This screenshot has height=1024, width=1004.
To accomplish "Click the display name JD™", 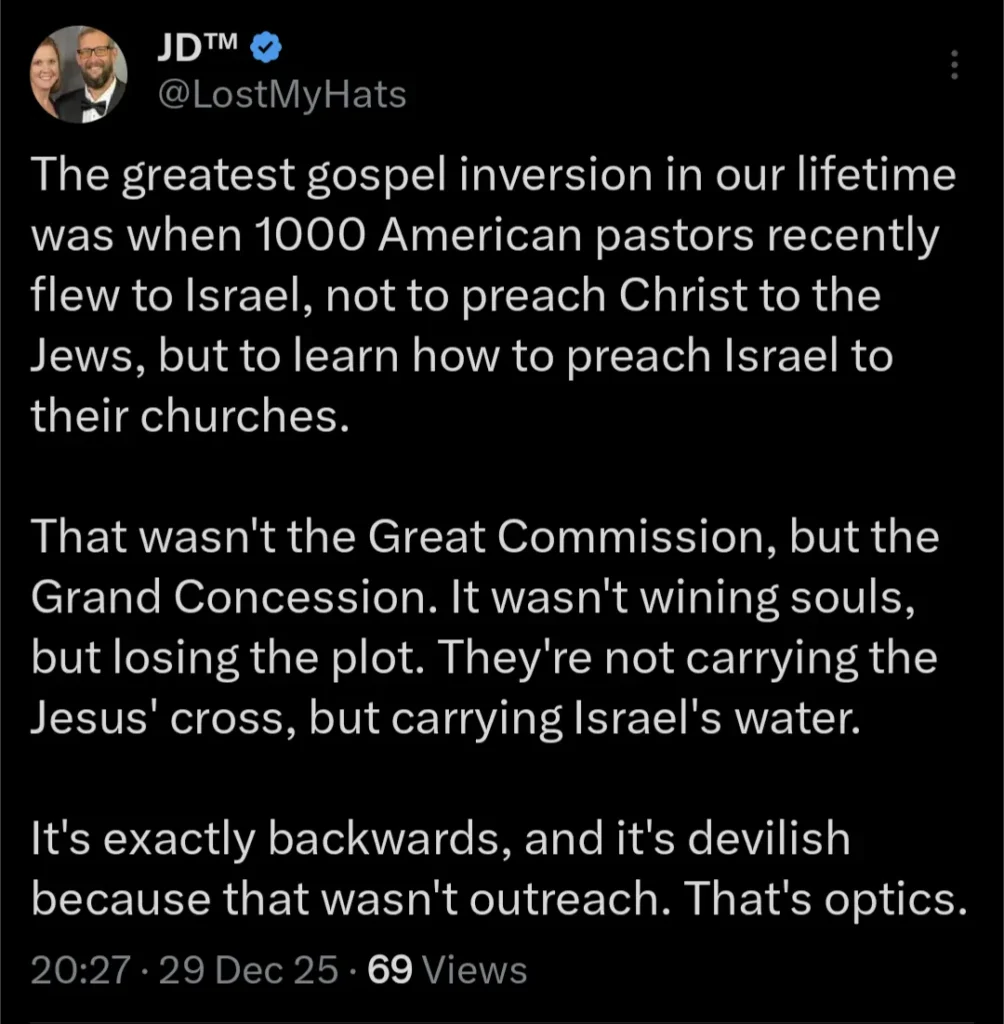I will [198, 46].
